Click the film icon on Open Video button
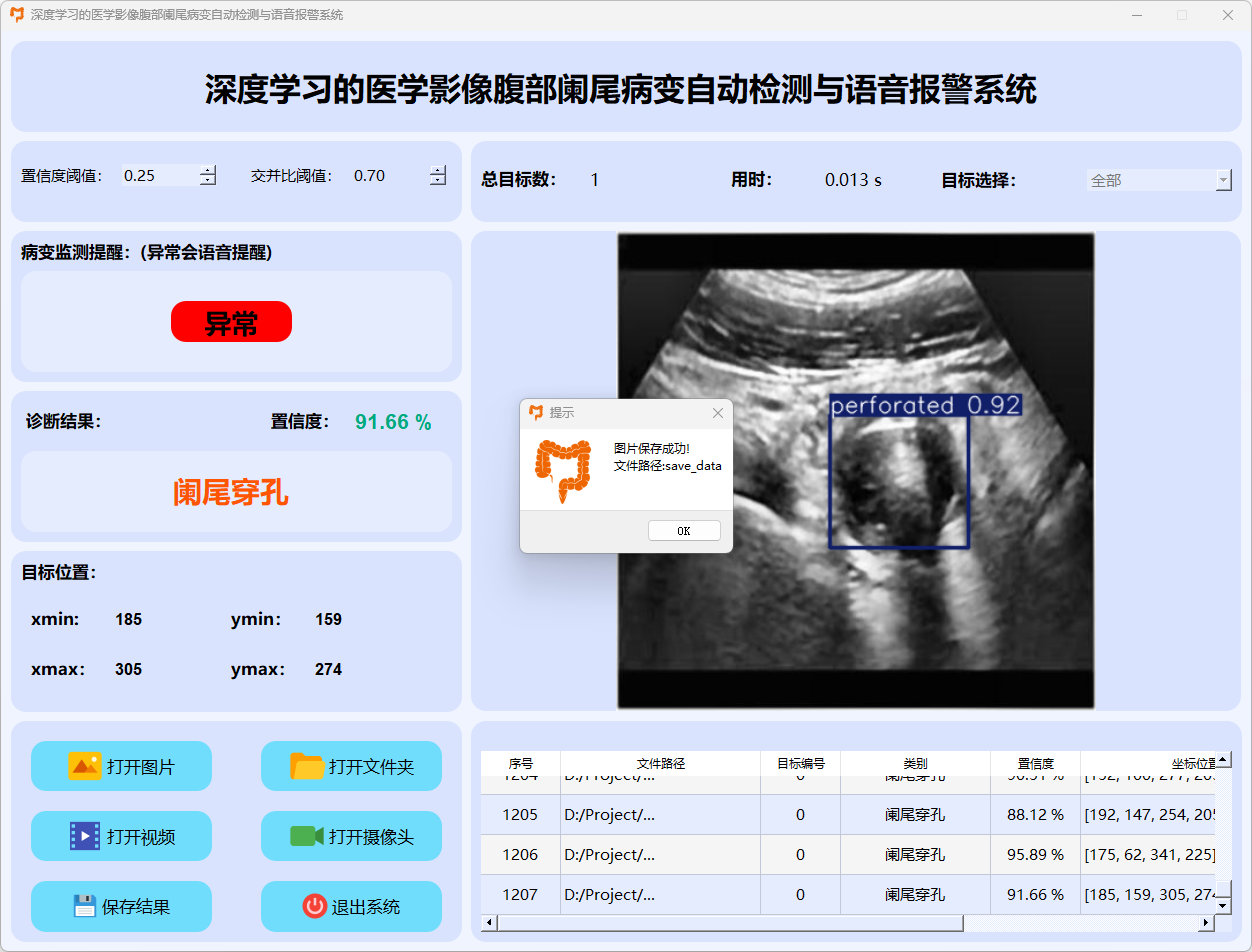Screen dimensions: 1252x952 point(85,836)
